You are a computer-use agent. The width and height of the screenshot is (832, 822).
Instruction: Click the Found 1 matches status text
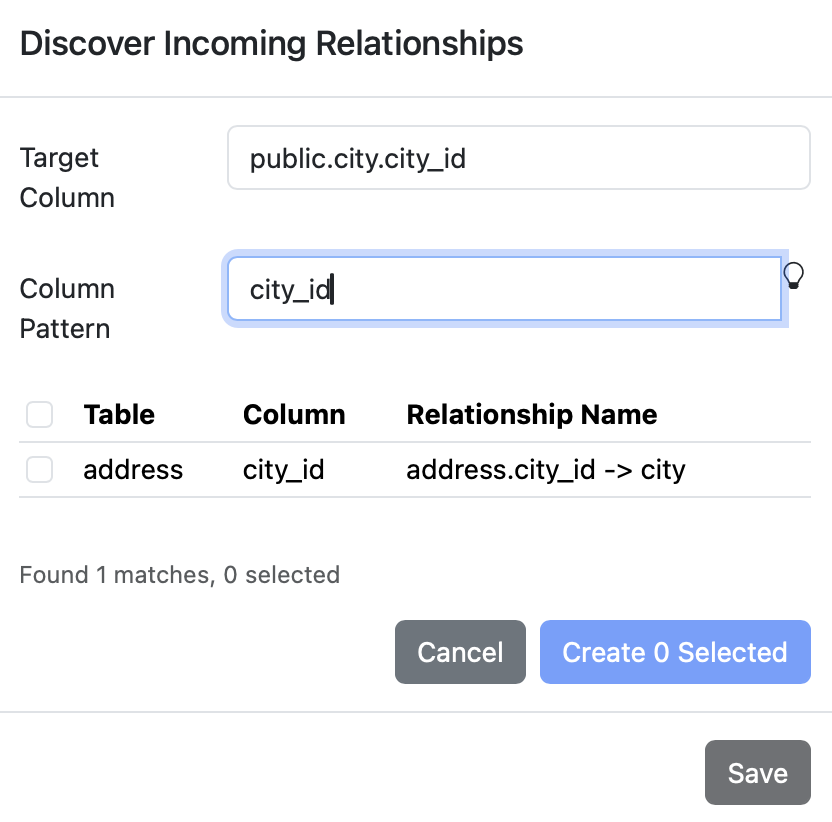tap(180, 575)
